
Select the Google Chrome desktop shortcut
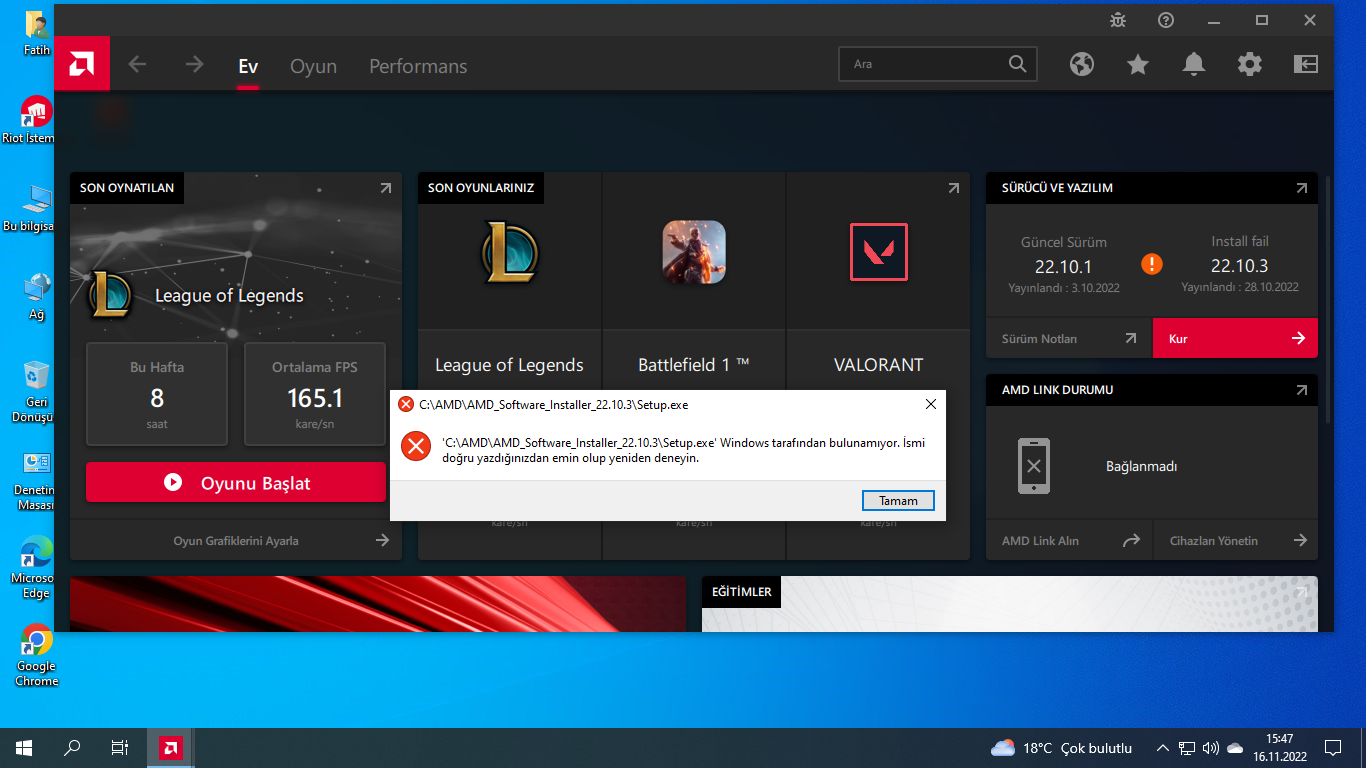point(37,656)
